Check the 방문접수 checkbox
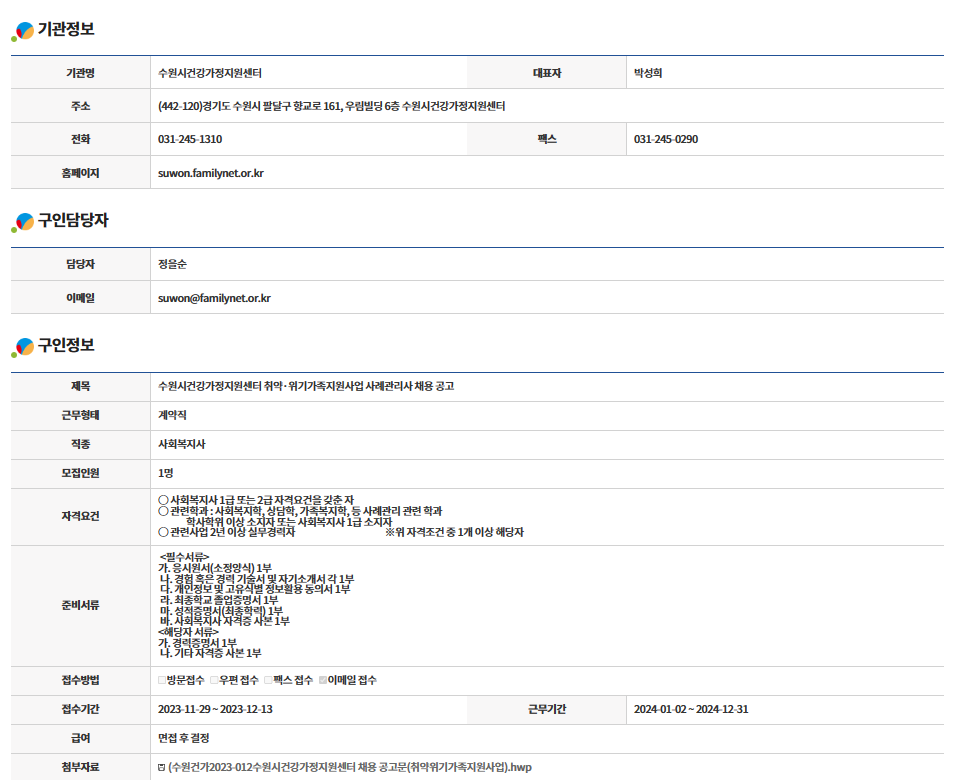The width and height of the screenshot is (953, 780). coord(162,681)
